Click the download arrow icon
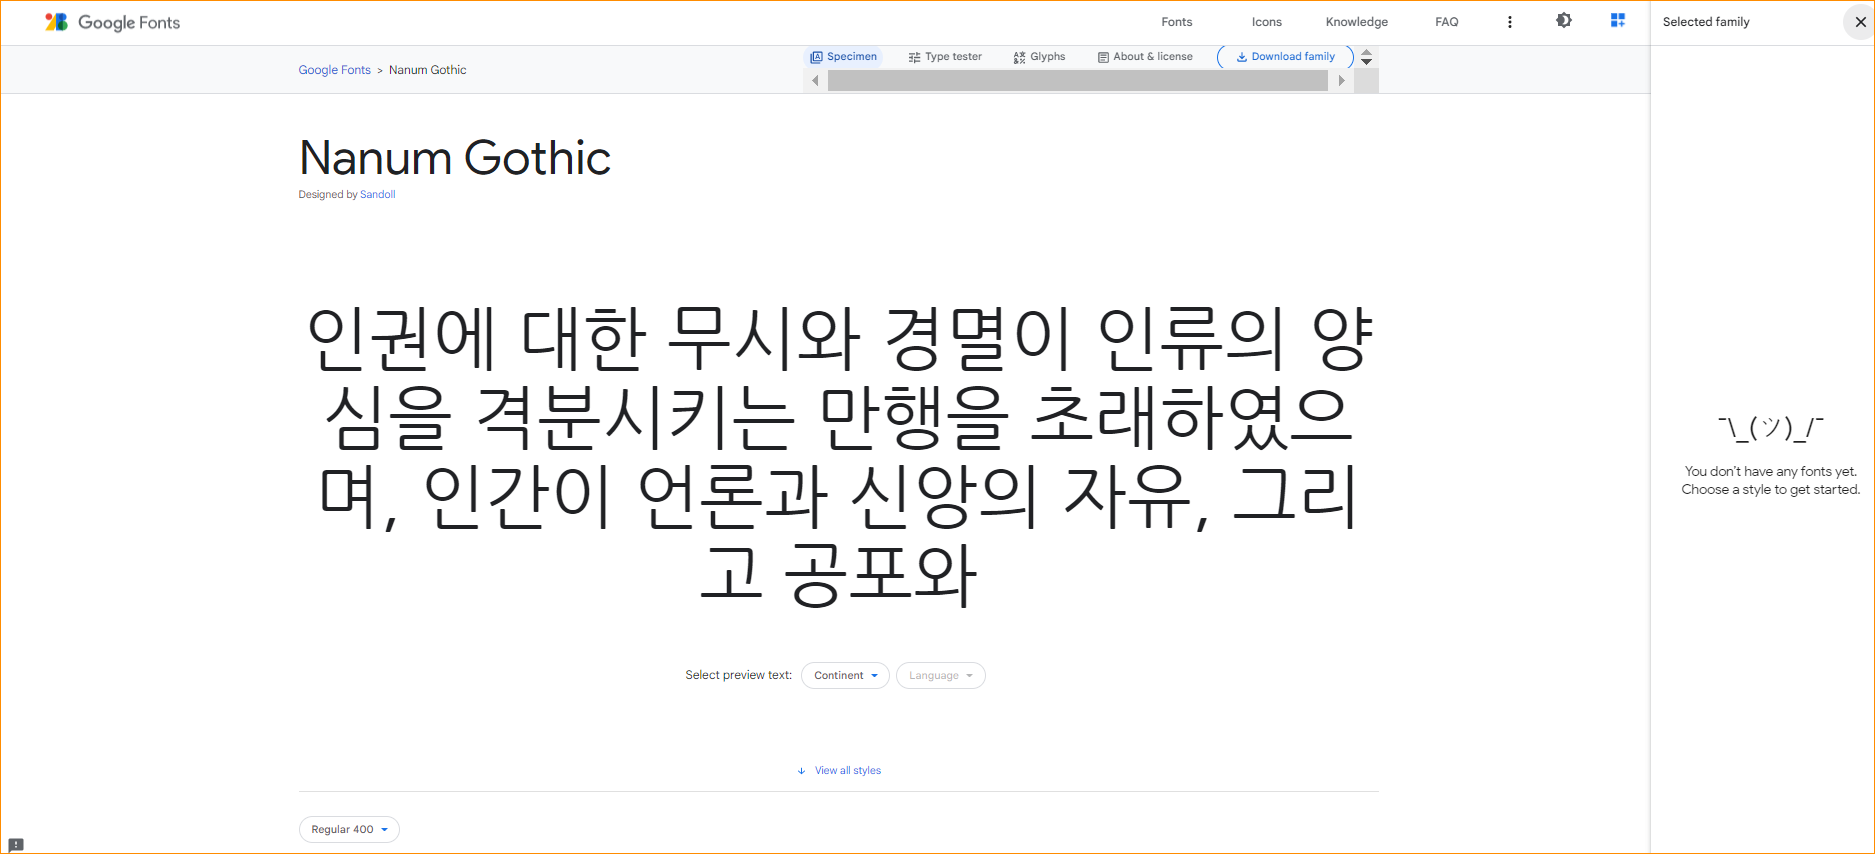 coord(1241,57)
